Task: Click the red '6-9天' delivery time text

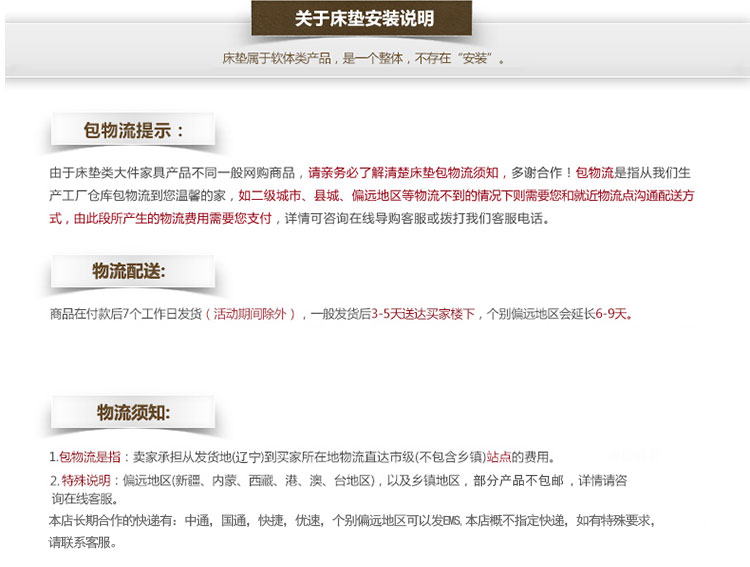Action: click(x=614, y=313)
